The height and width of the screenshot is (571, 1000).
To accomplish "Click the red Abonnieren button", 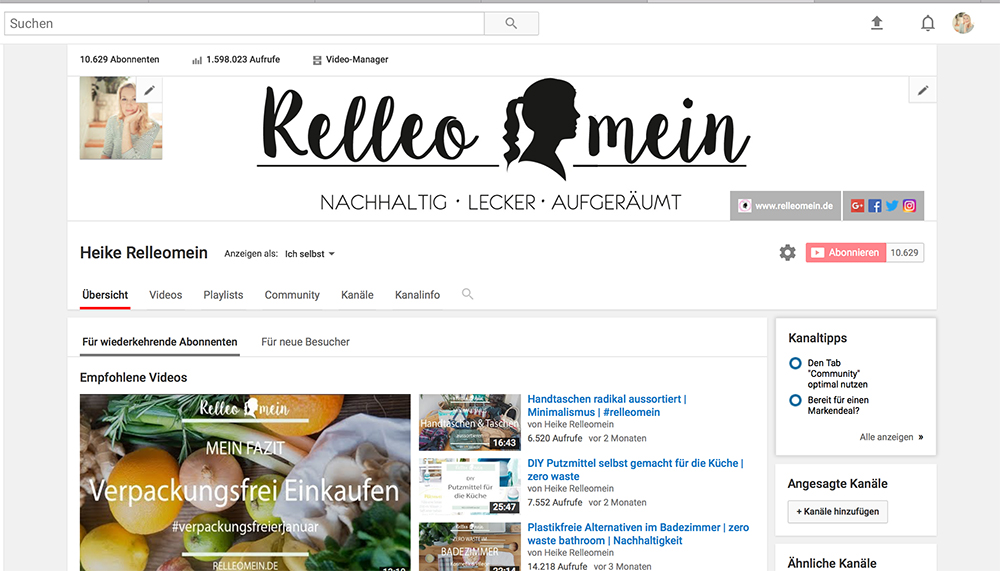I will [x=846, y=253].
